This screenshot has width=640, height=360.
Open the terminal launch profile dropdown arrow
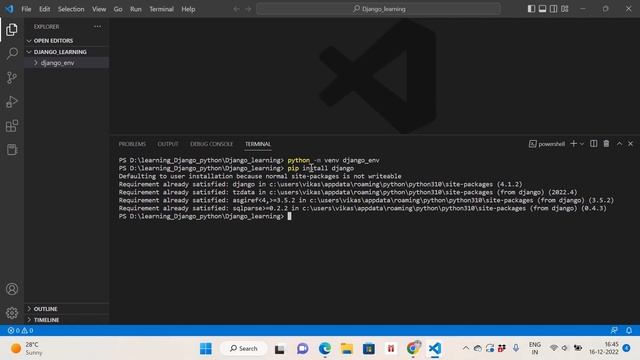click(x=582, y=144)
